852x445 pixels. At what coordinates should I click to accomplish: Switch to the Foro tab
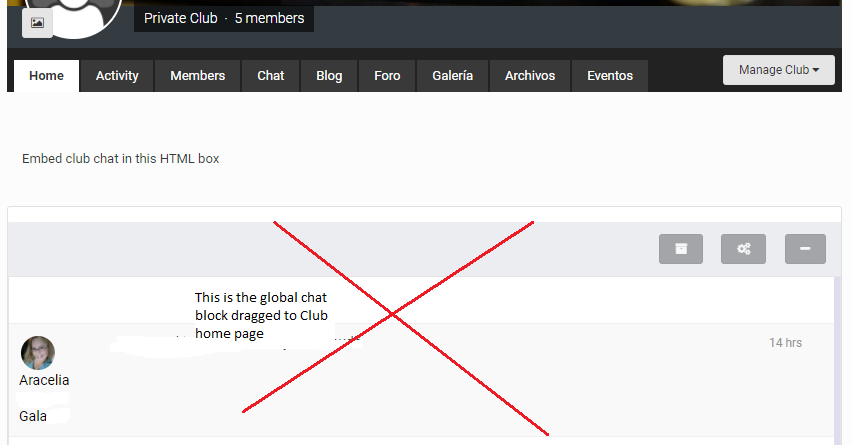pos(387,76)
